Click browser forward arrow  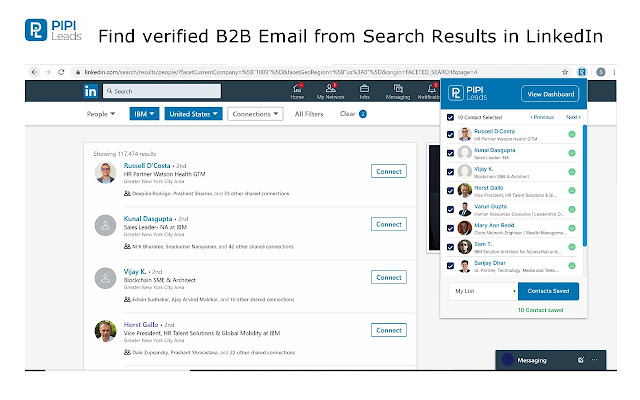(48, 72)
